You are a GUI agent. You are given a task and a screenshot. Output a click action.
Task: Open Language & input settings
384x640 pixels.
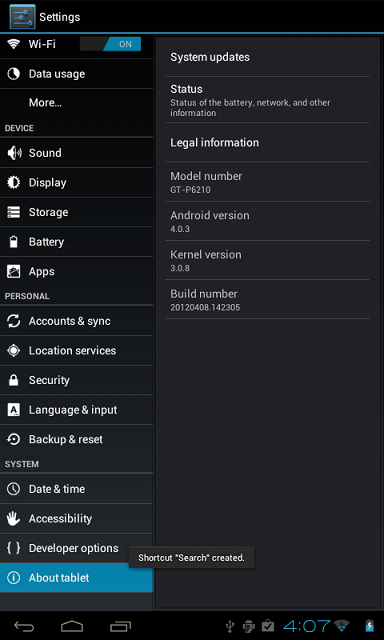tap(76, 410)
